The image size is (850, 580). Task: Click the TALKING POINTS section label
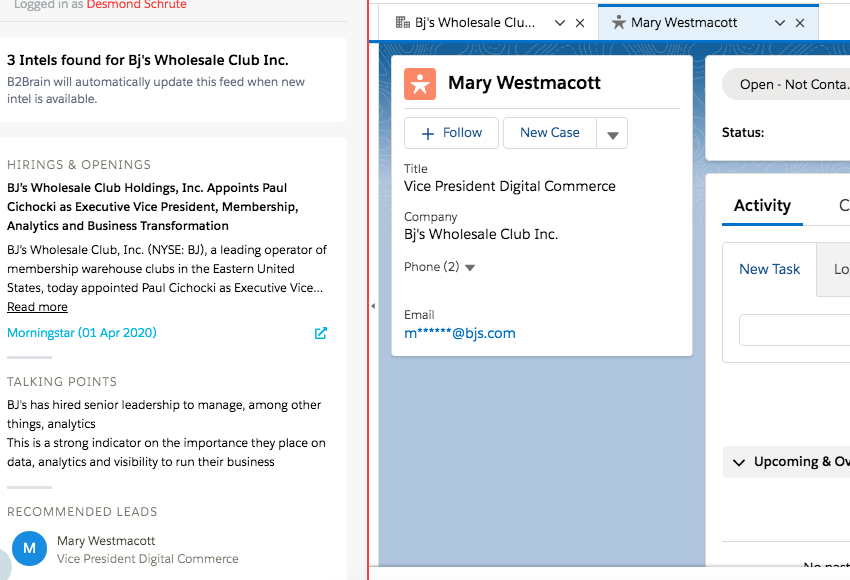point(62,382)
